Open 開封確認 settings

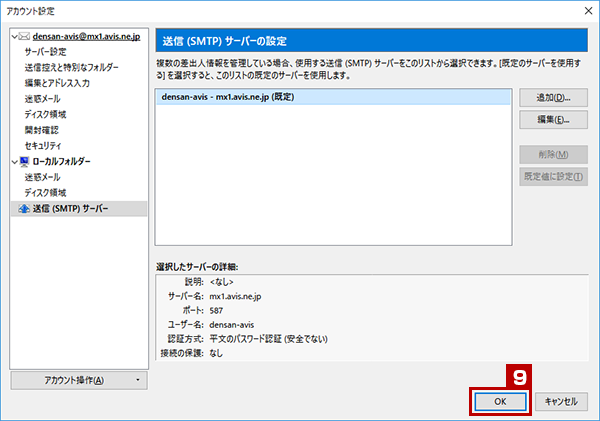(42, 130)
